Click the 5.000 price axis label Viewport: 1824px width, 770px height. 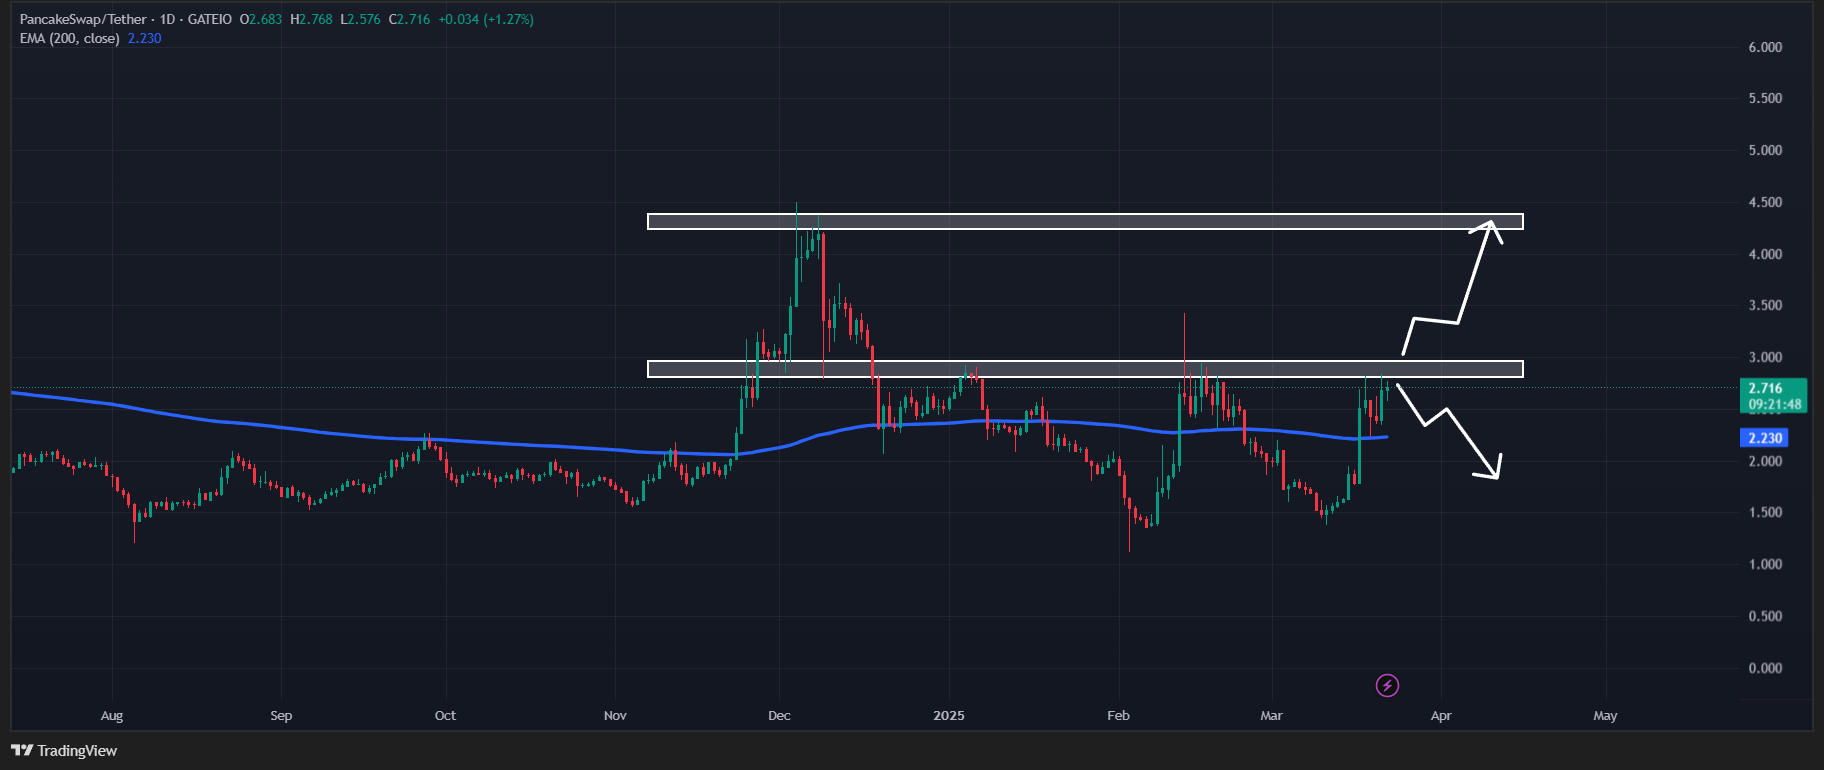point(1765,150)
